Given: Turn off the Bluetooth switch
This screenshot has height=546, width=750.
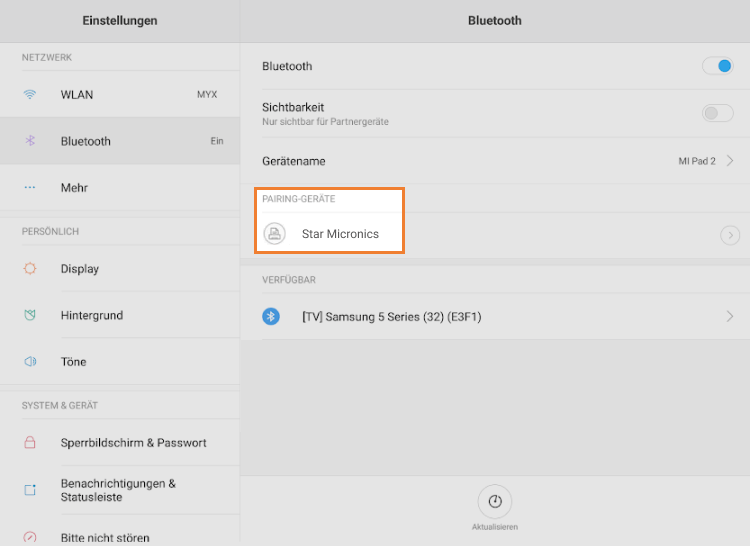Looking at the screenshot, I should 717,66.
